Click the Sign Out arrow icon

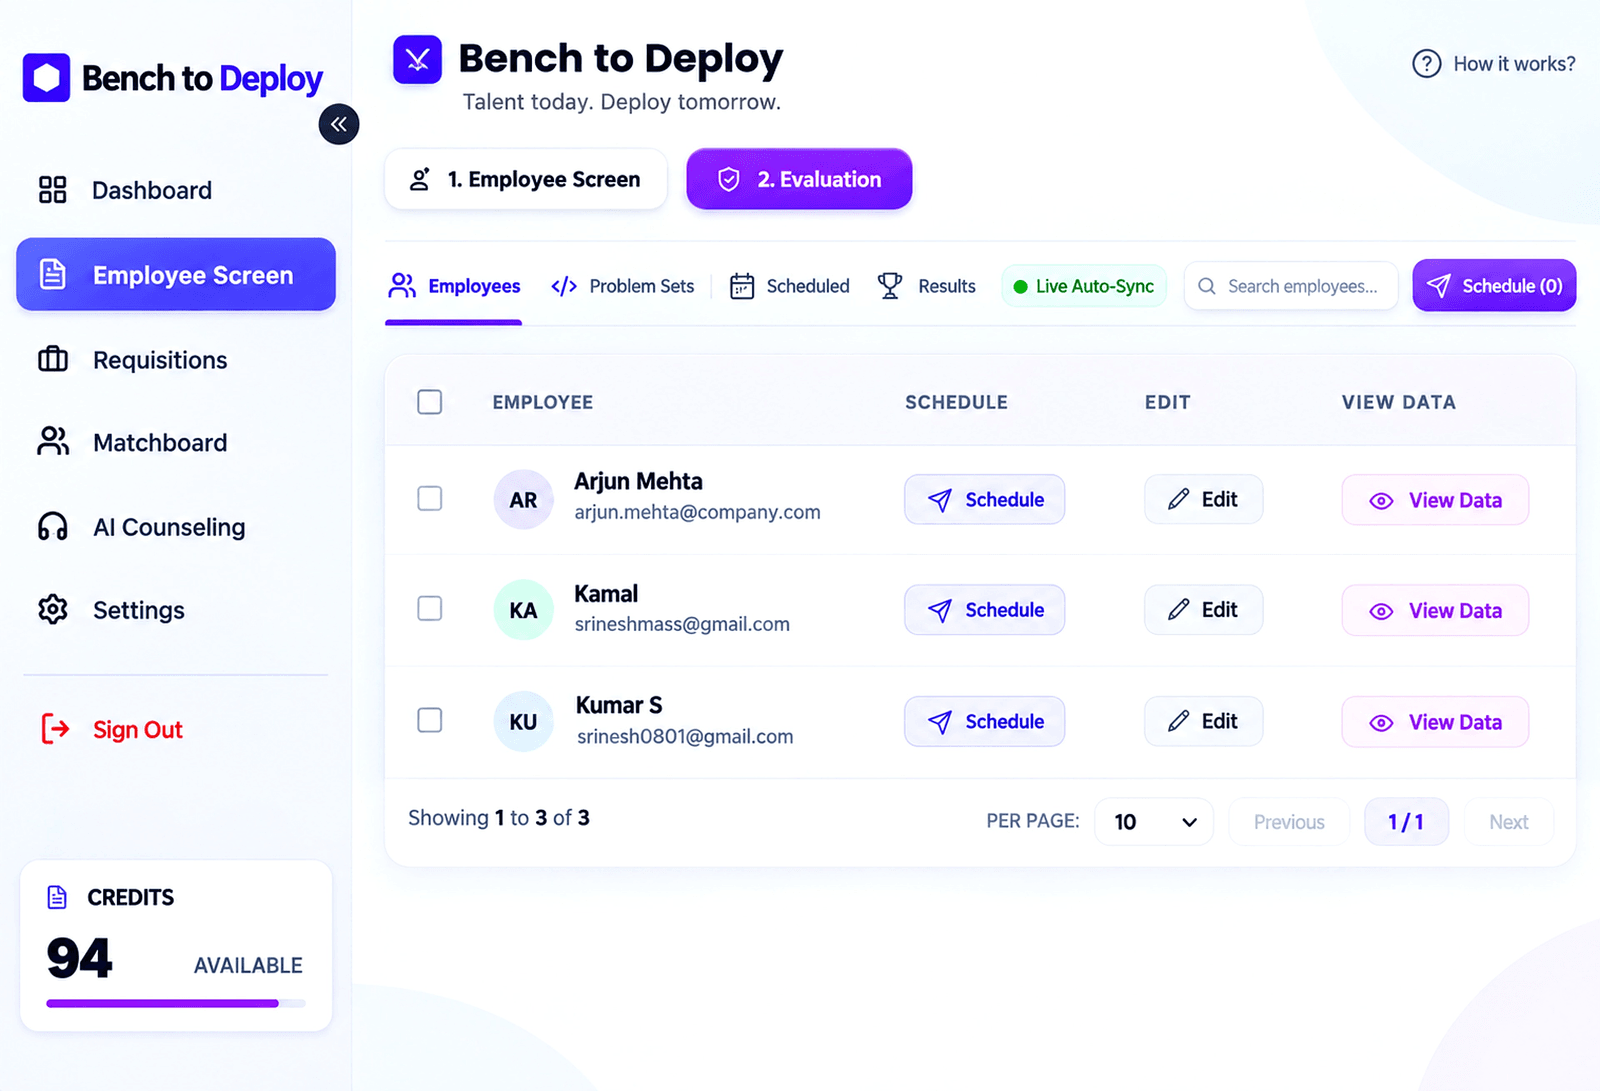pos(55,729)
